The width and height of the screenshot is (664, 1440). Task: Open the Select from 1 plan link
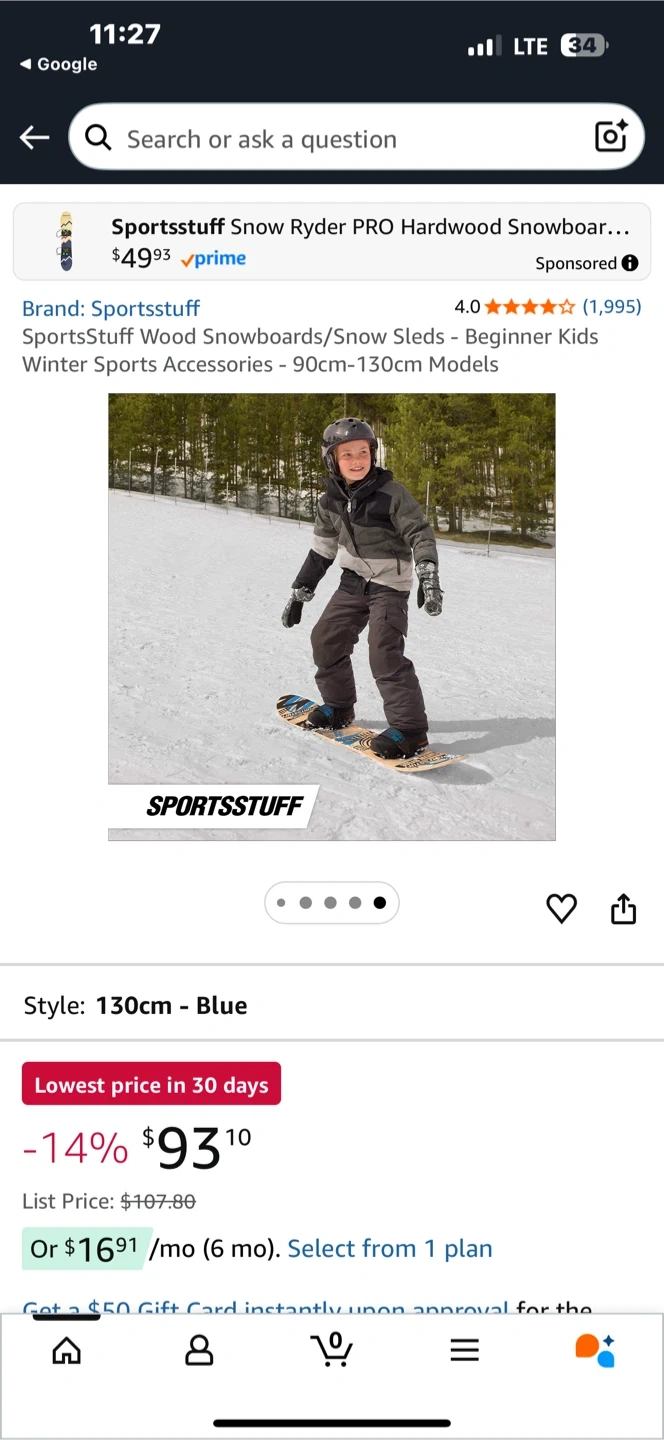390,1248
